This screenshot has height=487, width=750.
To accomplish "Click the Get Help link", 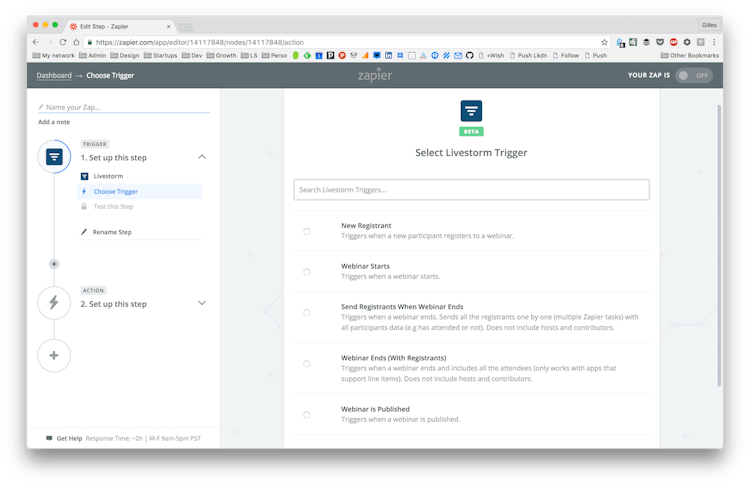I will tap(69, 438).
